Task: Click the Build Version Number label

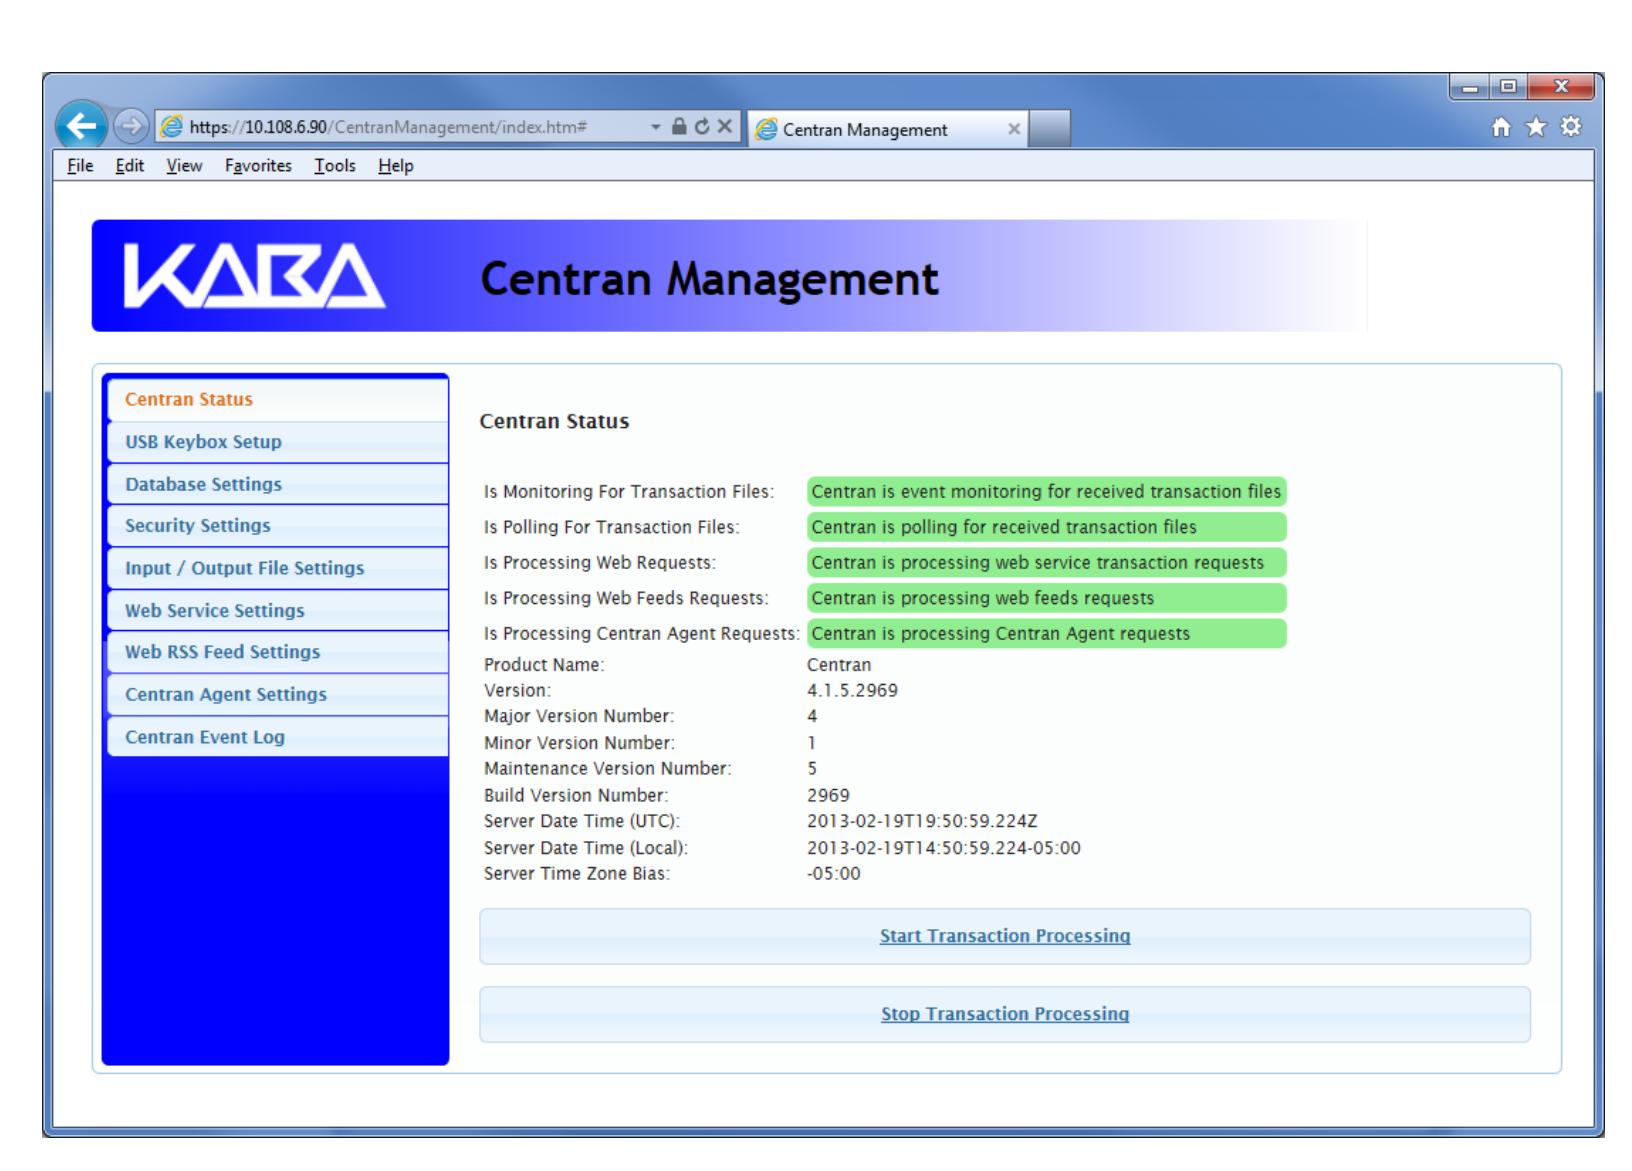Action: tap(576, 796)
